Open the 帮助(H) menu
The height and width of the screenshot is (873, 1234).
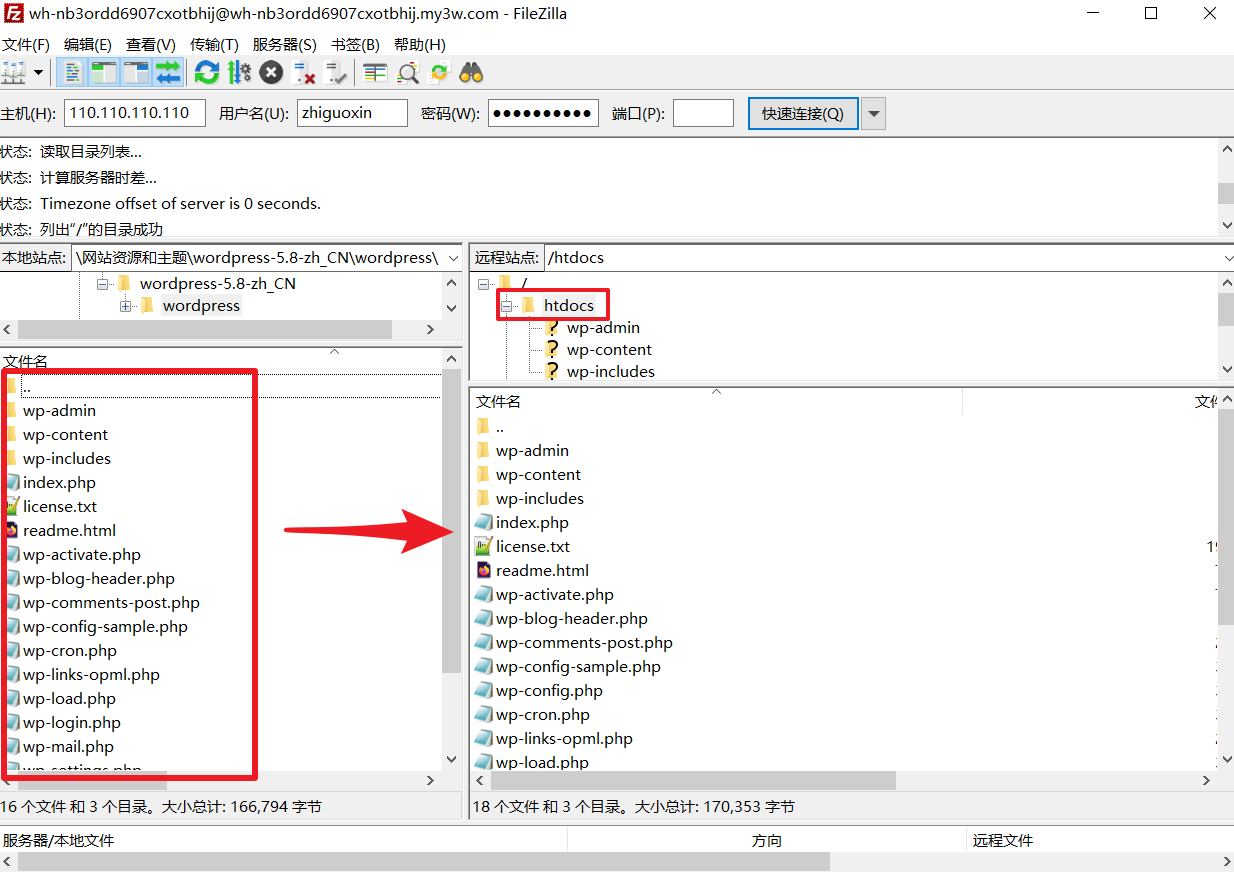[420, 45]
